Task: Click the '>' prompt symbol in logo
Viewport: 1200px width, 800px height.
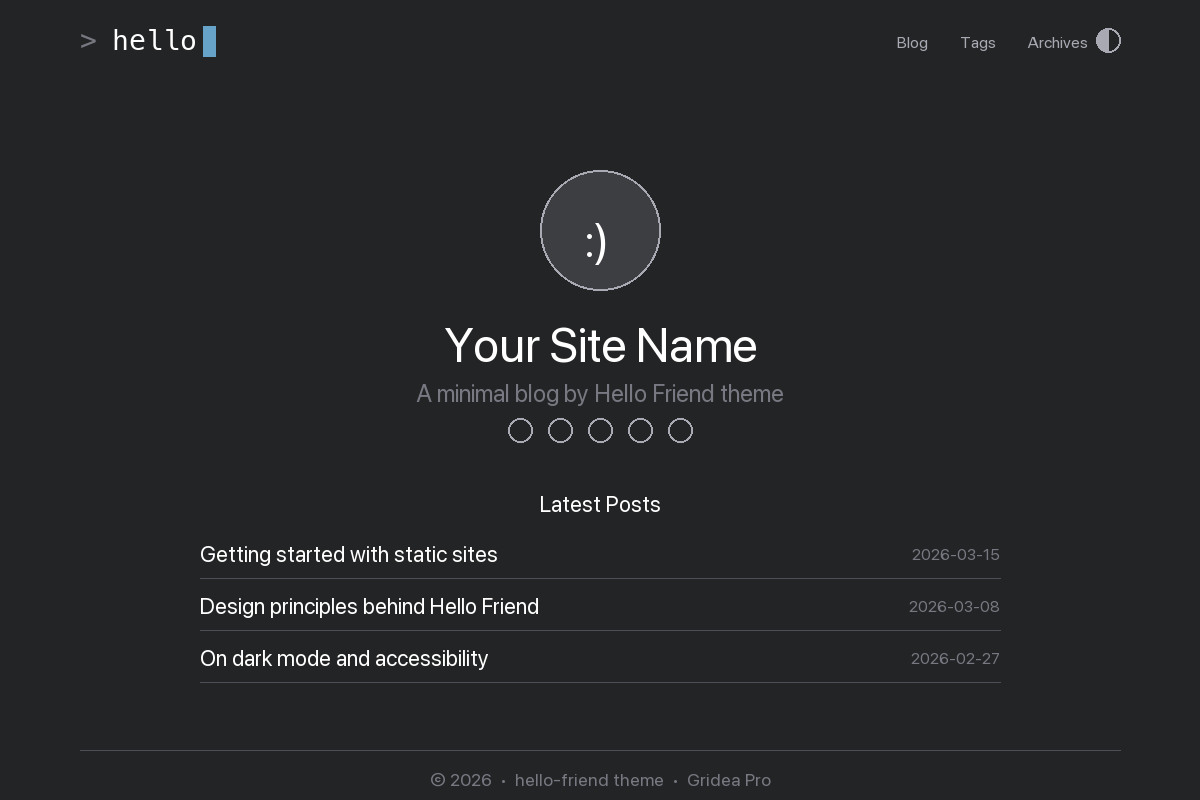Action: pyautogui.click(x=89, y=41)
